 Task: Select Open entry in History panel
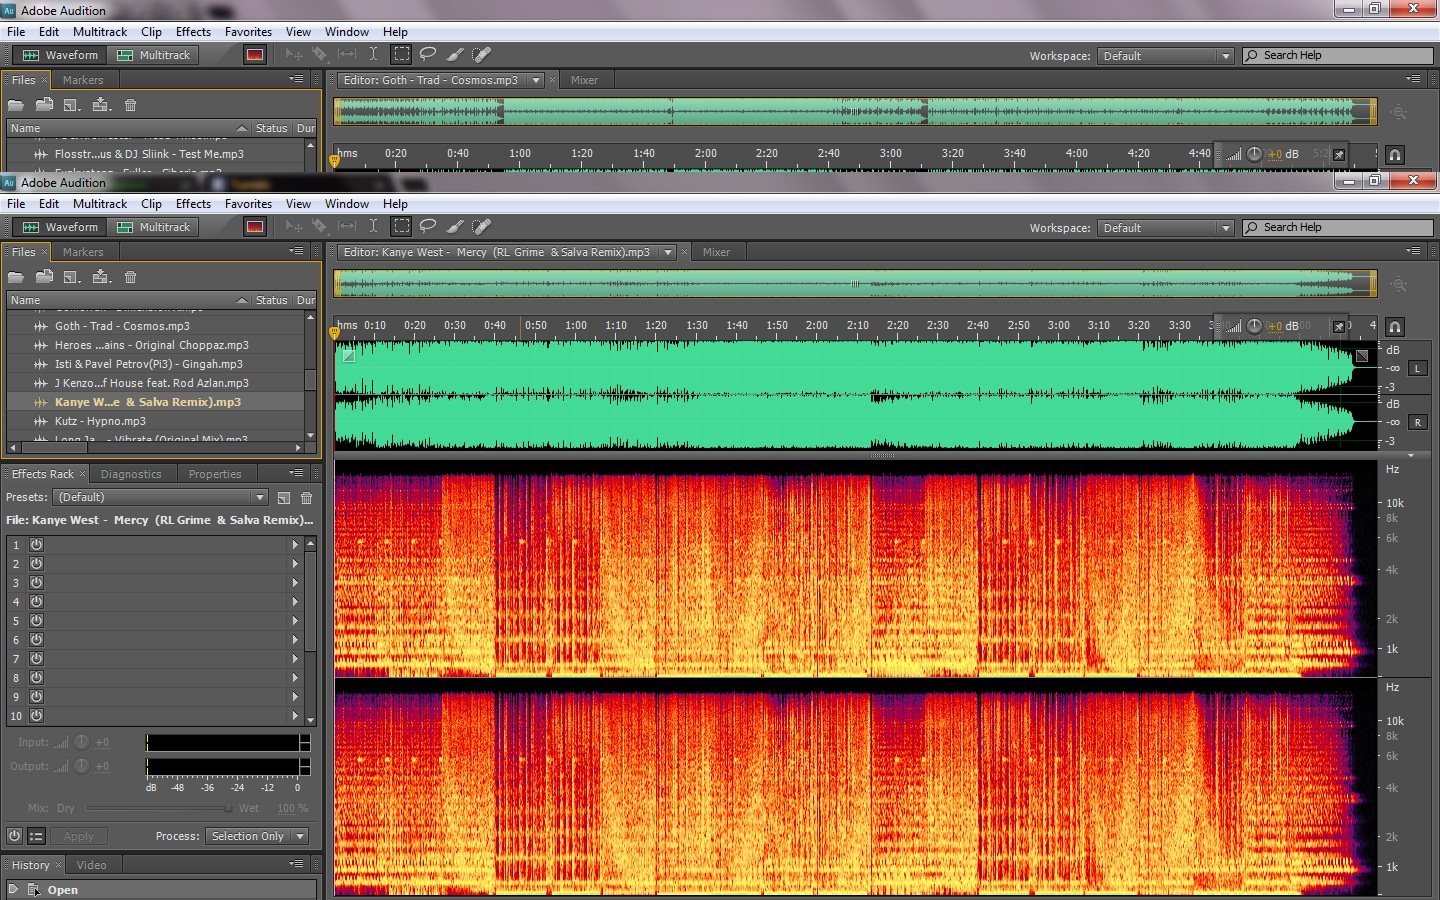(160, 890)
